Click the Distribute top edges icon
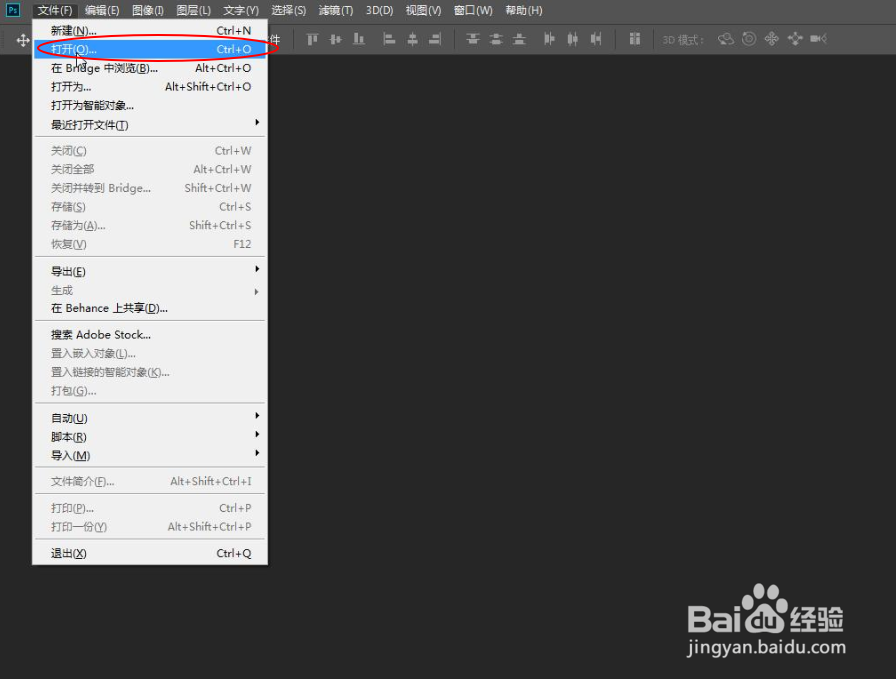 point(473,39)
